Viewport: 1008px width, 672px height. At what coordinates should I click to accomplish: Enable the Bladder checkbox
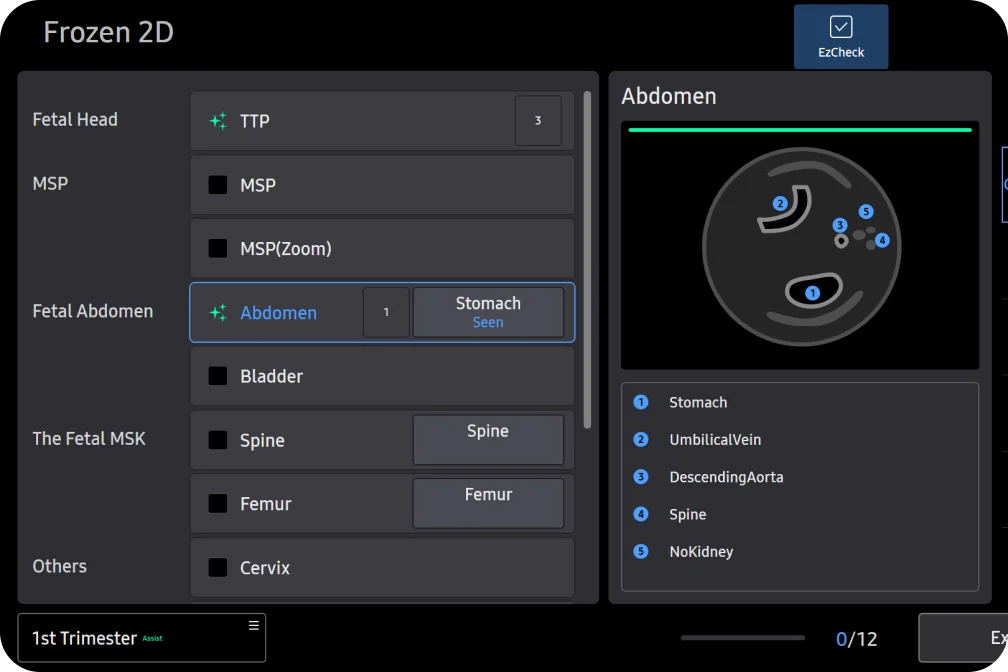tap(217, 376)
